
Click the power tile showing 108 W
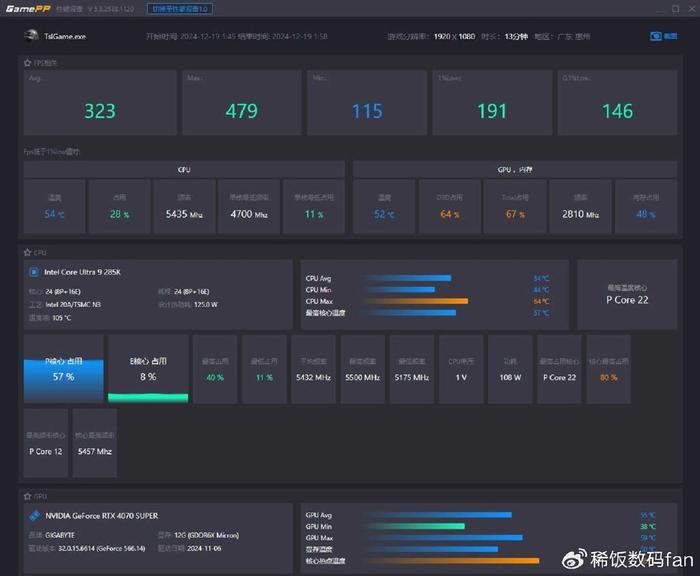tap(510, 369)
